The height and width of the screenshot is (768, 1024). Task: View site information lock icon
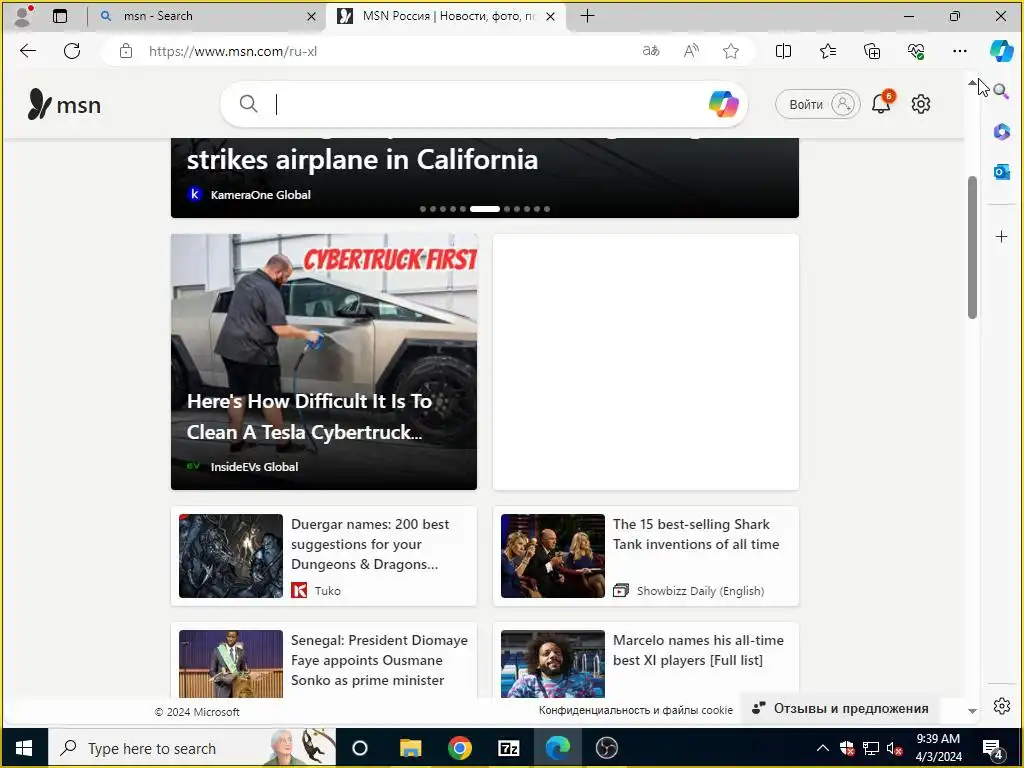[x=126, y=51]
